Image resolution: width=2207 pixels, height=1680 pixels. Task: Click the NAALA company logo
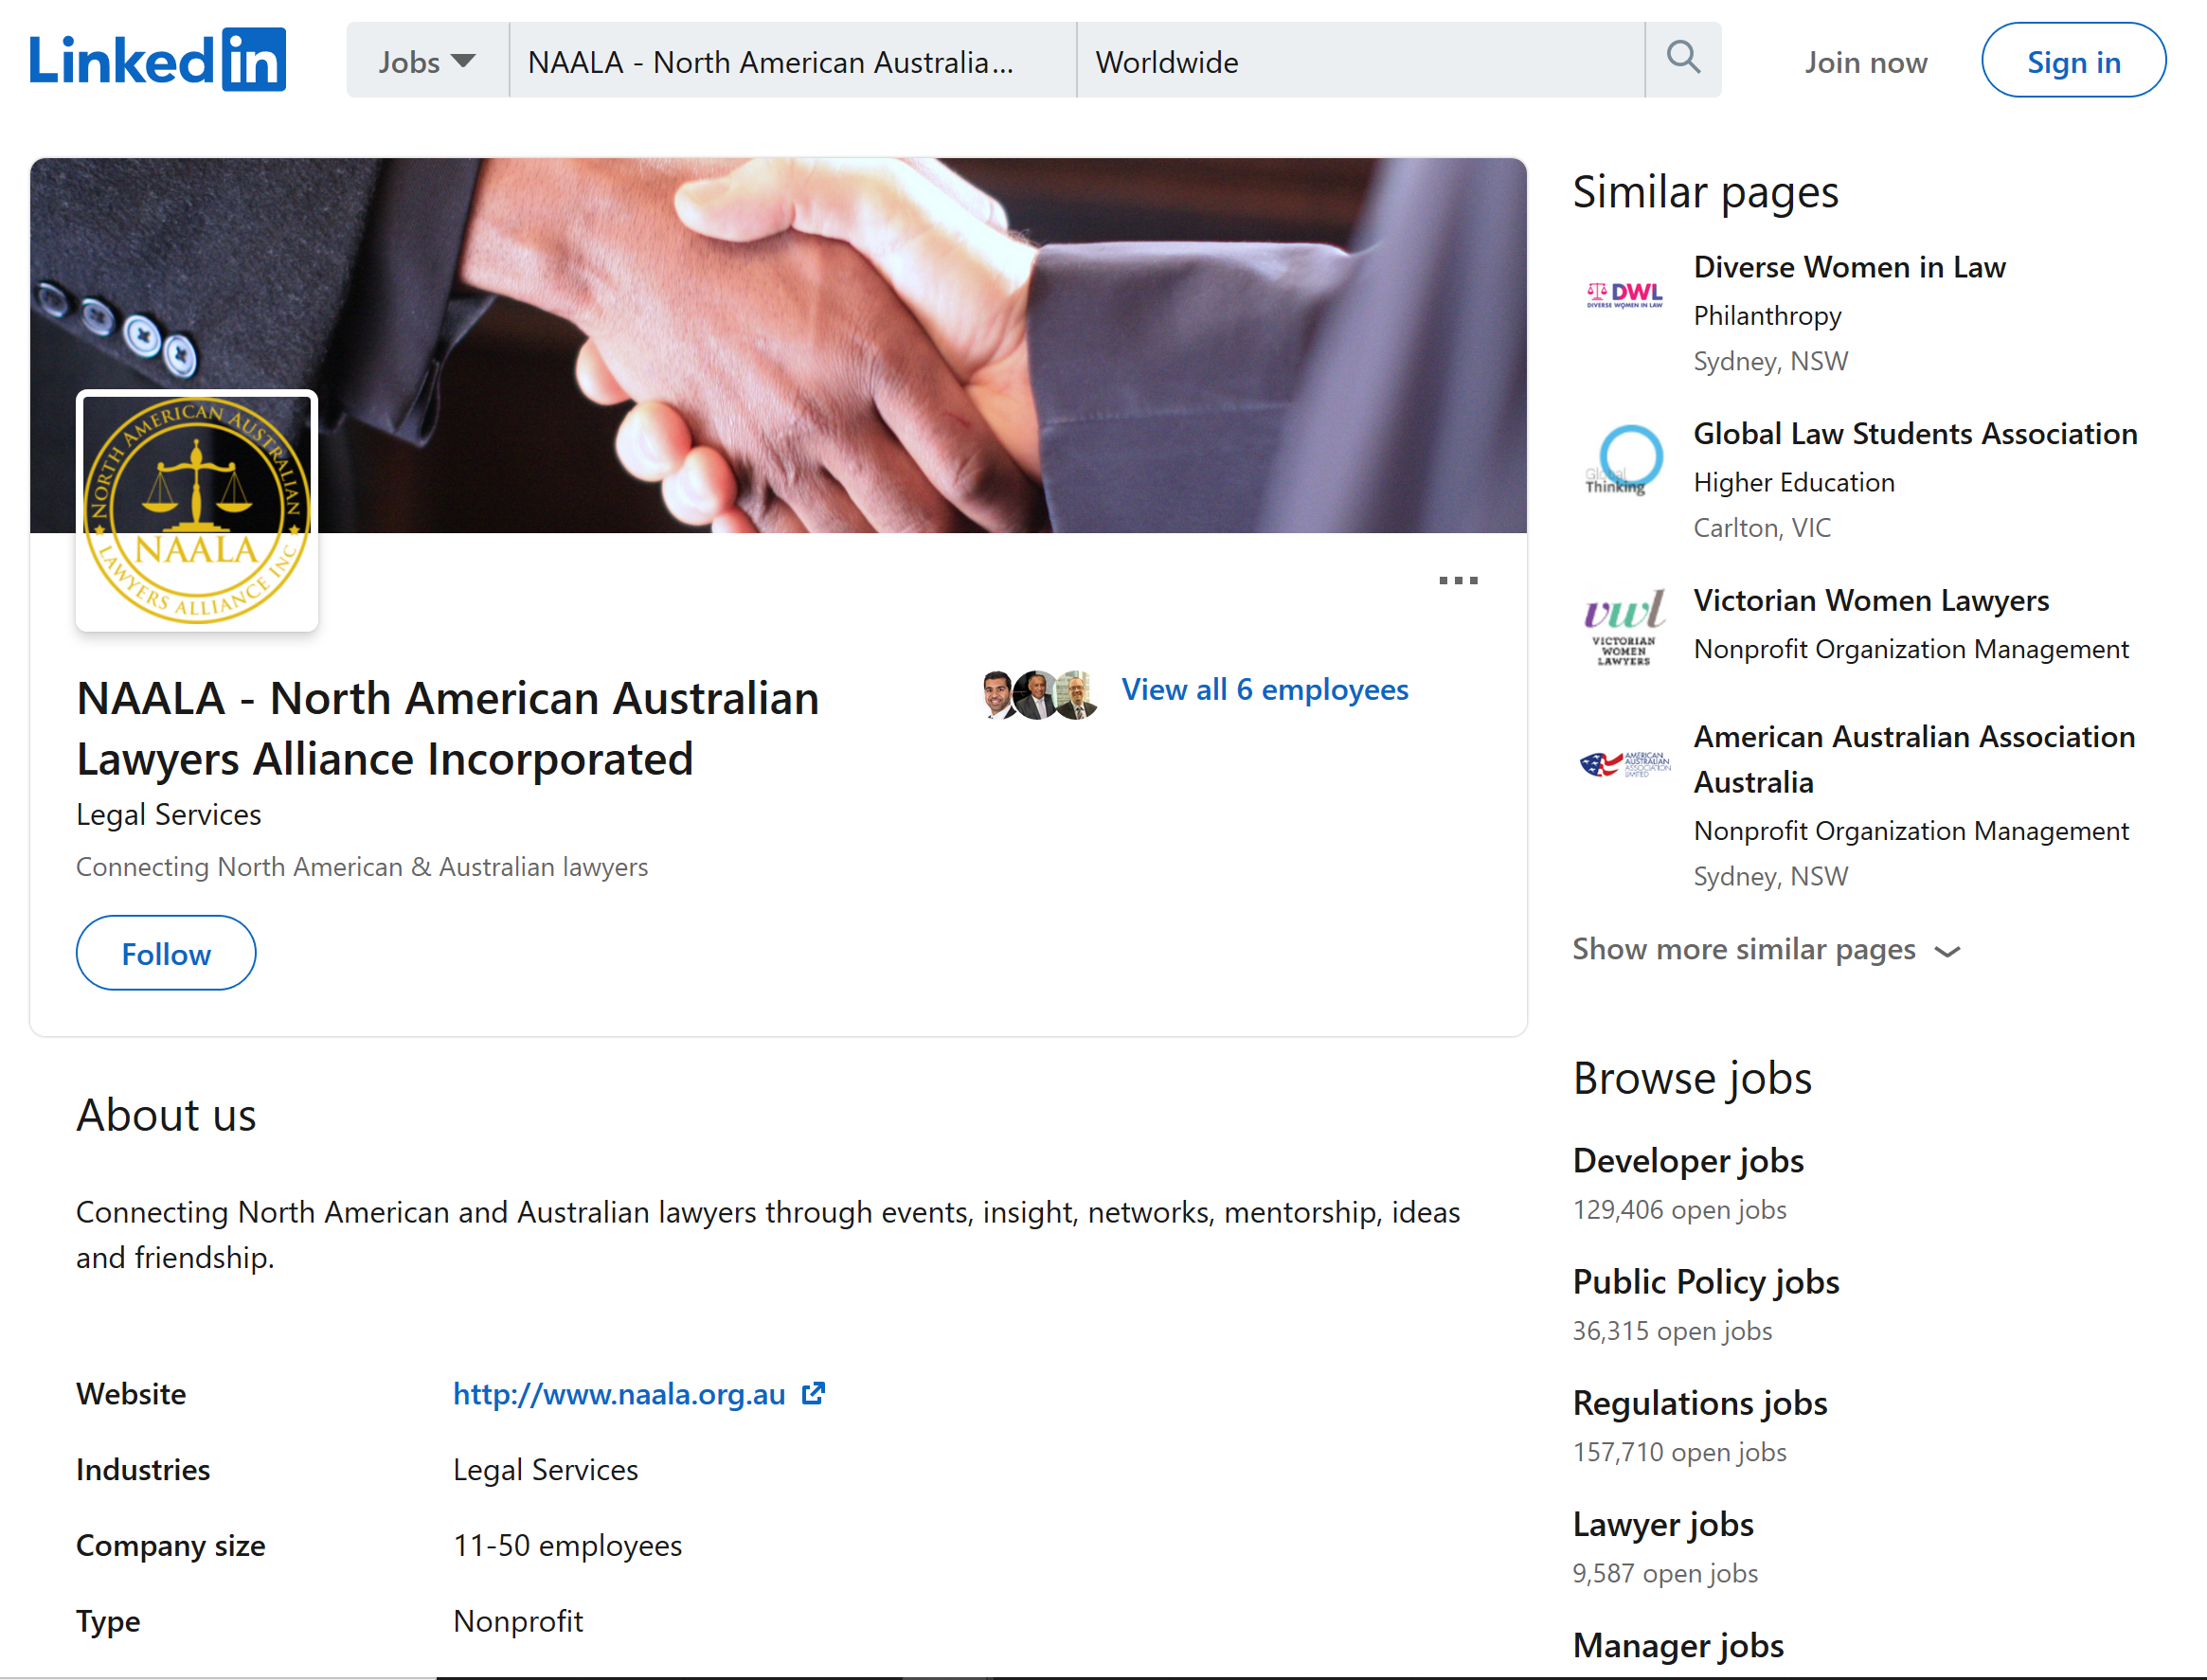197,510
